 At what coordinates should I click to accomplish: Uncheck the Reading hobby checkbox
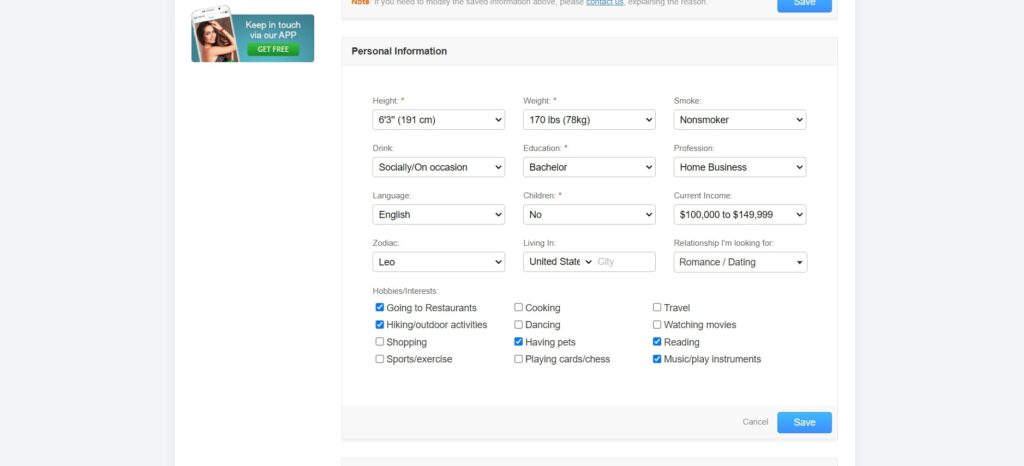[657, 342]
